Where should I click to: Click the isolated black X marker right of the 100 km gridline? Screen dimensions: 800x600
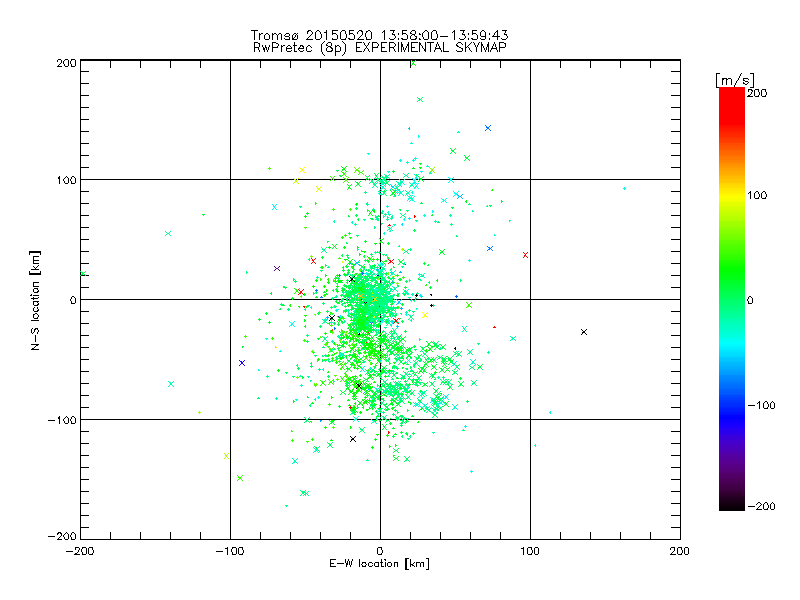pos(584,332)
